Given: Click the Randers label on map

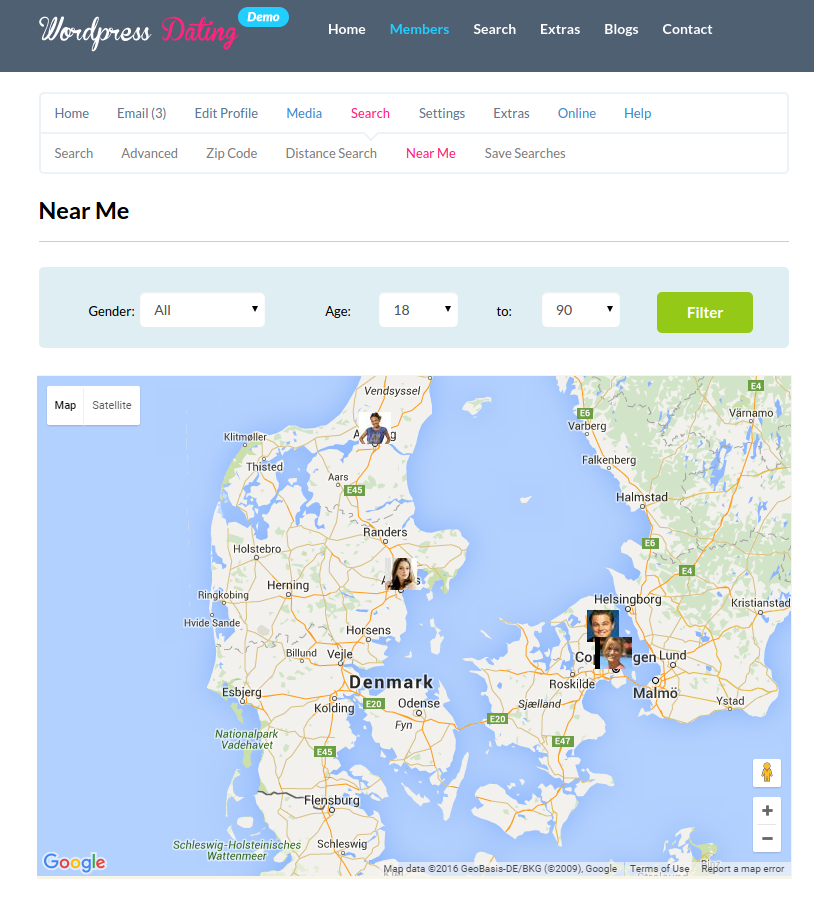Looking at the screenshot, I should pyautogui.click(x=385, y=532).
